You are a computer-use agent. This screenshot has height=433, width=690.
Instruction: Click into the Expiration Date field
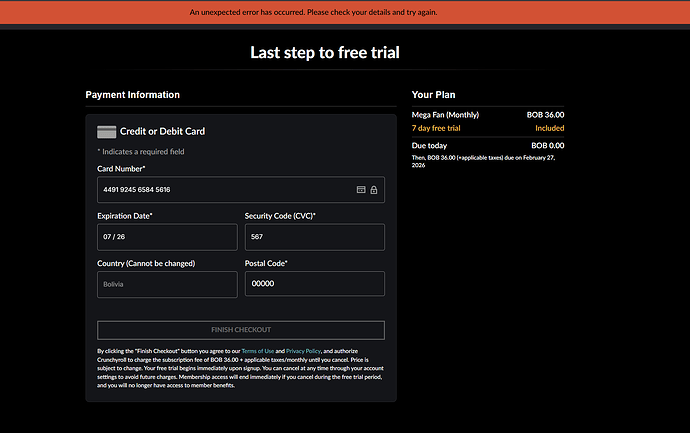167,237
